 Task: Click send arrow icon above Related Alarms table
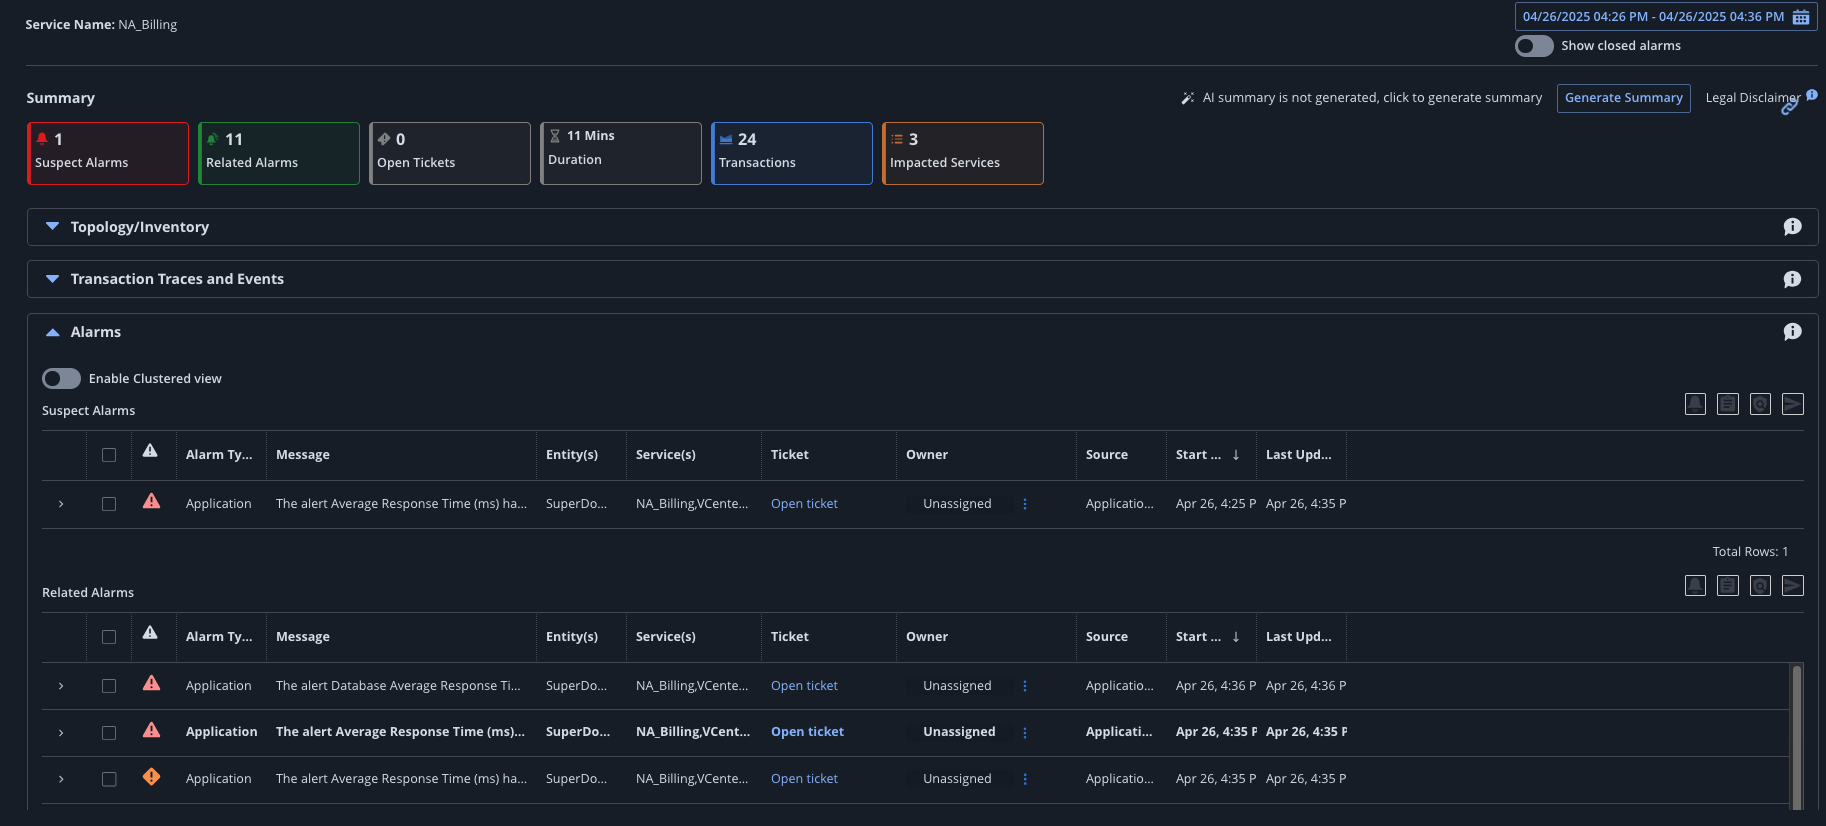(x=1793, y=586)
